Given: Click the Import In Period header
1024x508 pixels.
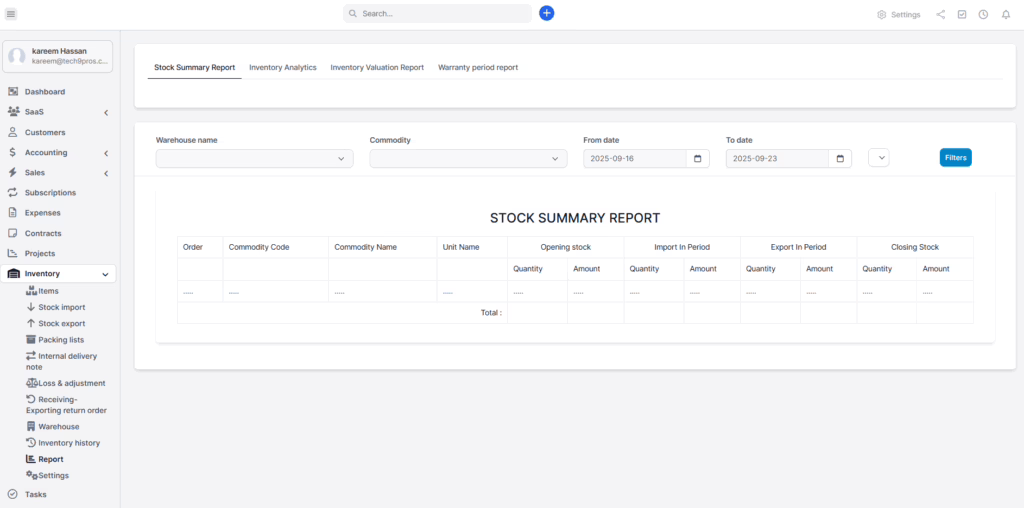Looking at the screenshot, I should 682,247.
